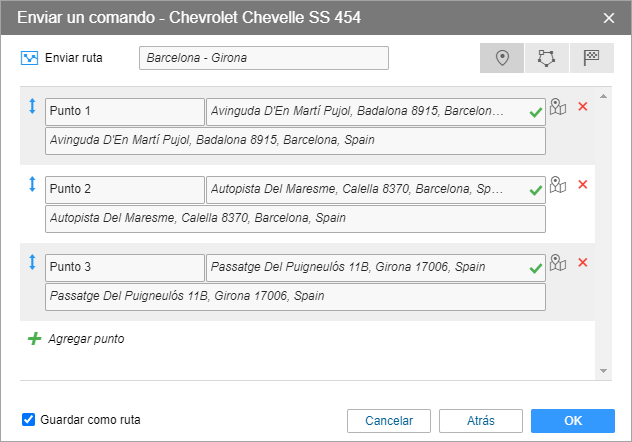The image size is (632, 442).
Task: Click the checkered finish flag button
Action: pos(591,58)
